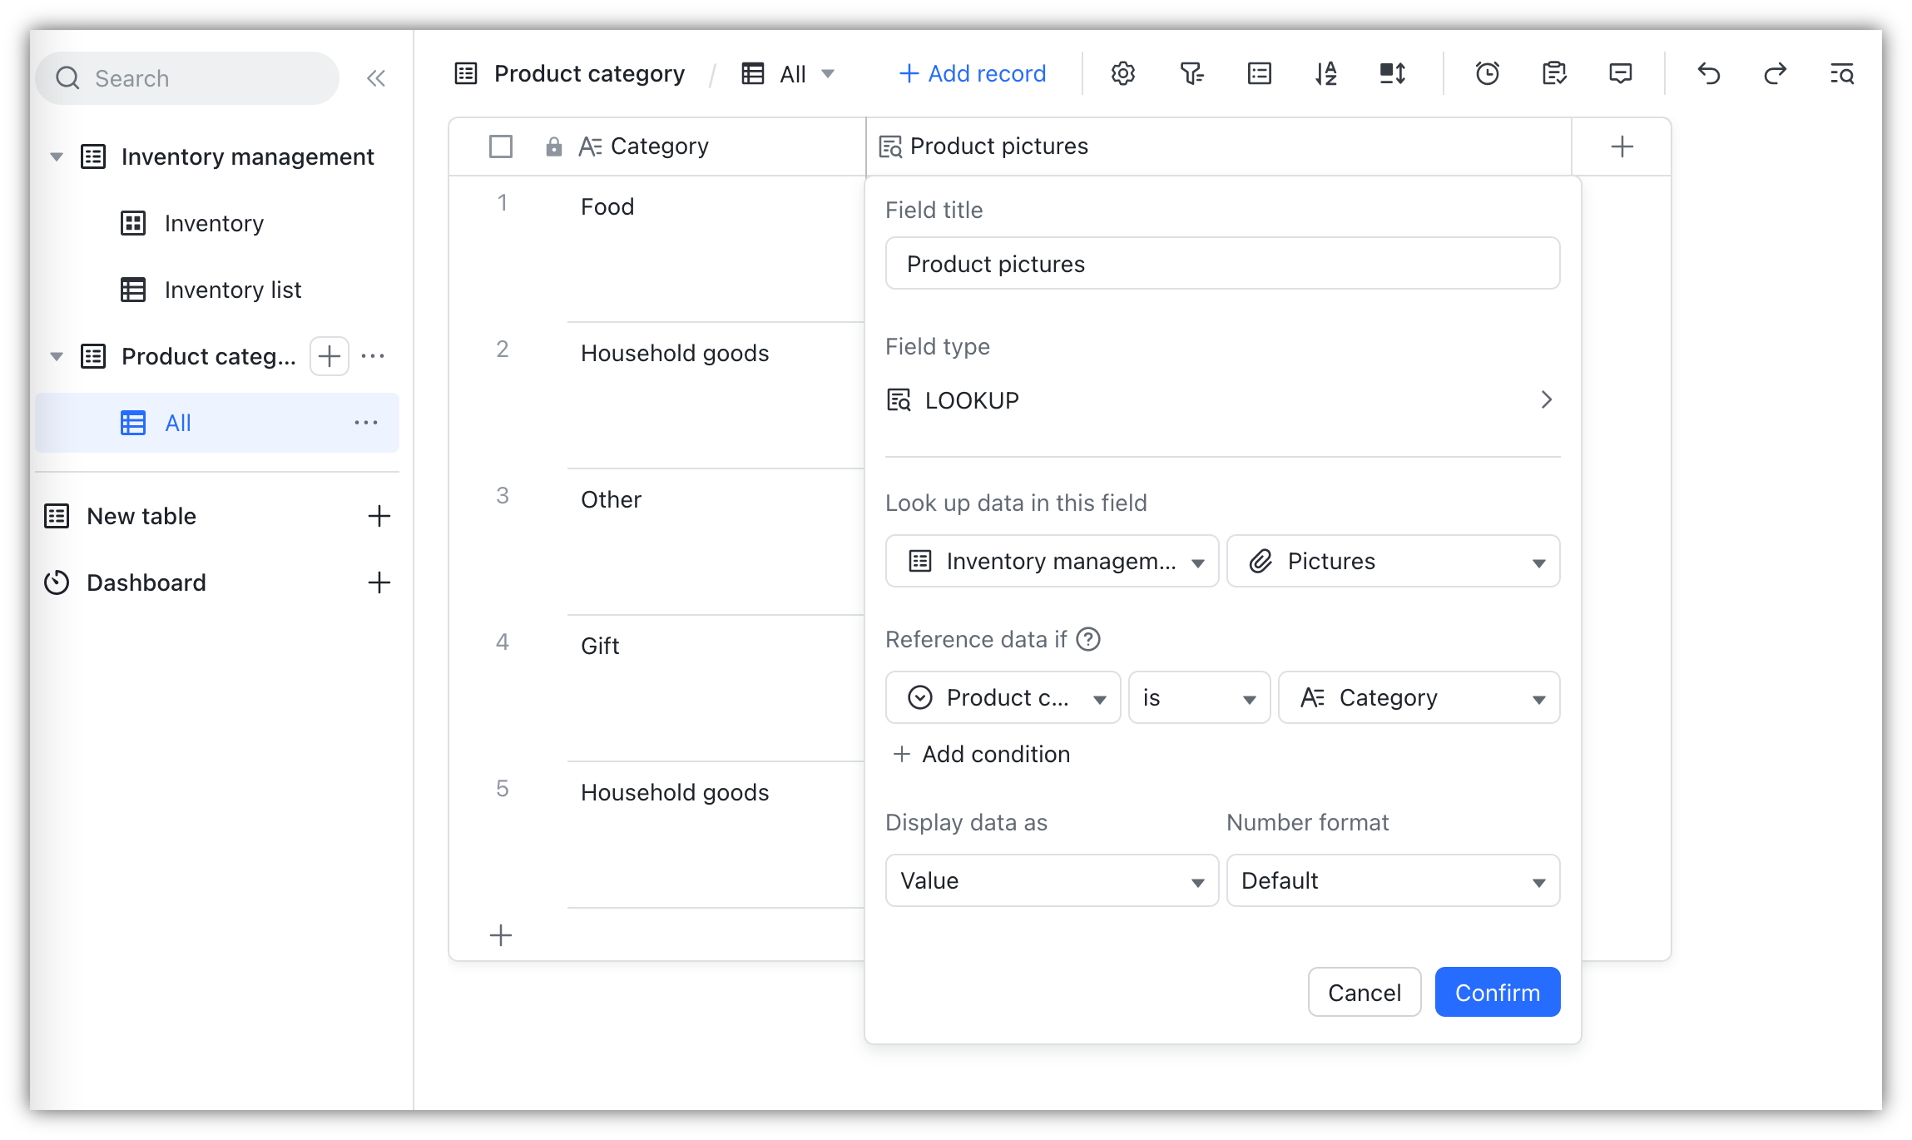Open the Pictures field dropdown

[1393, 561]
